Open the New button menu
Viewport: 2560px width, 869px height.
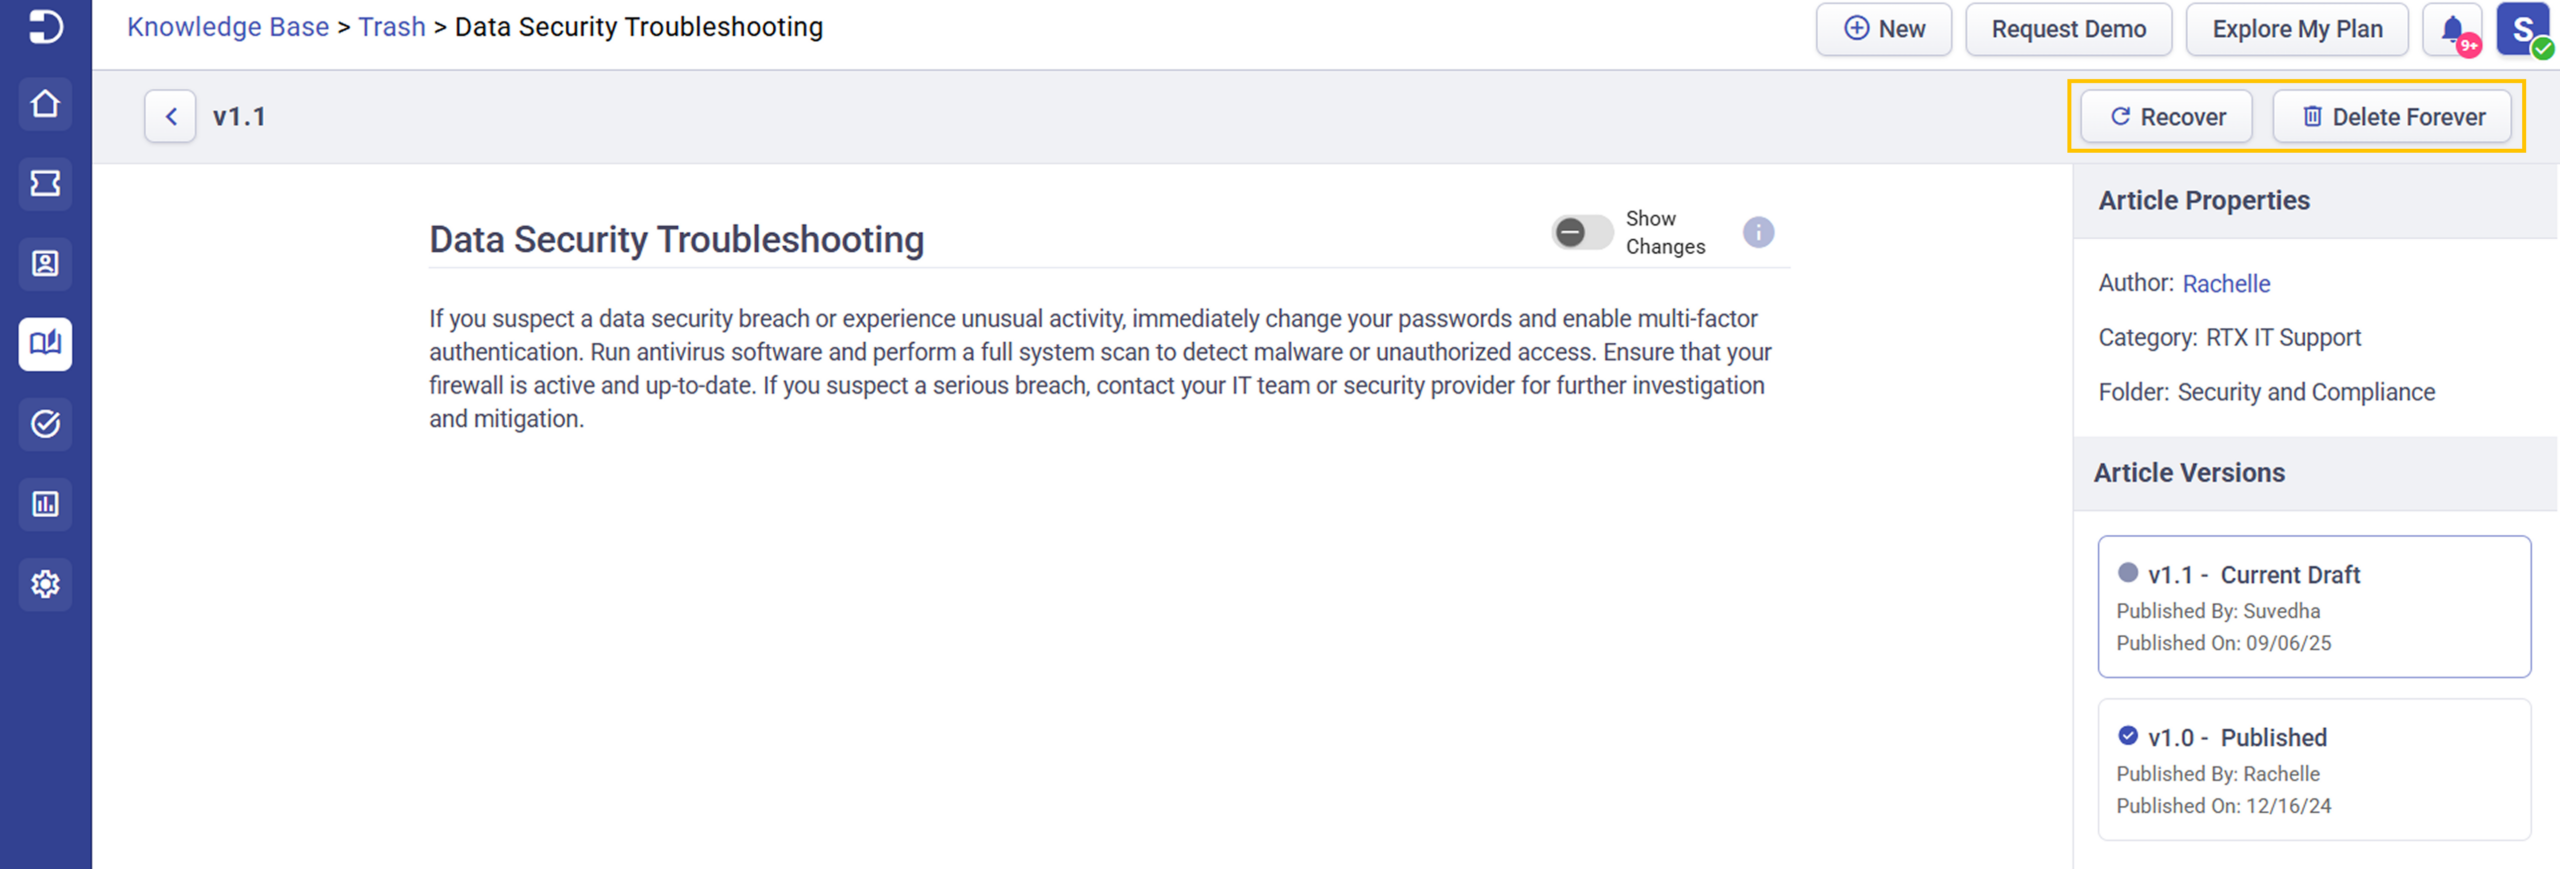point(1884,30)
